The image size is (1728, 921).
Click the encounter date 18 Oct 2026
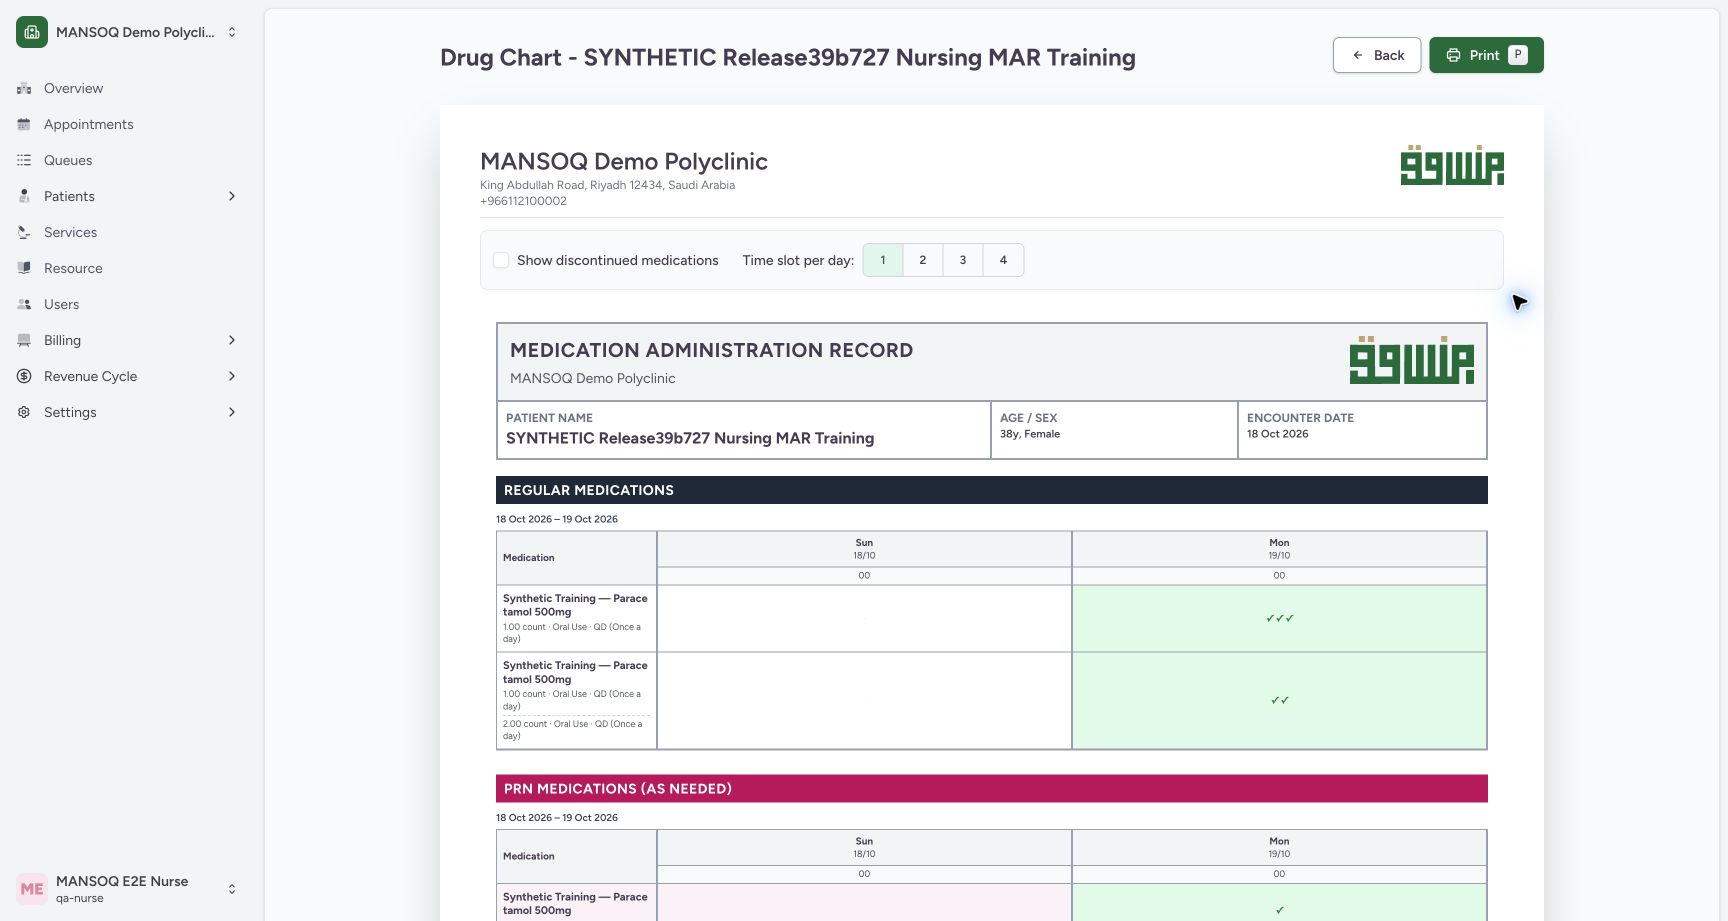coord(1277,434)
